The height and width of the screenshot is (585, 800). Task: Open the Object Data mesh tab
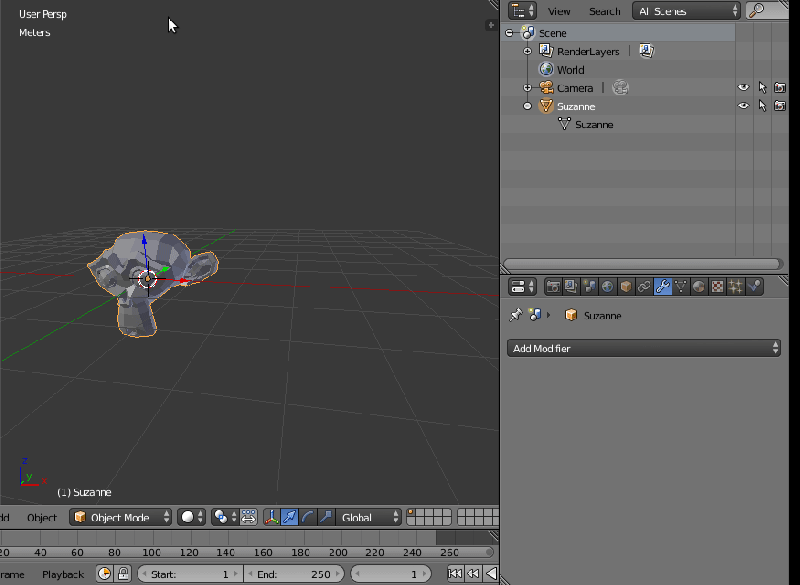point(681,287)
